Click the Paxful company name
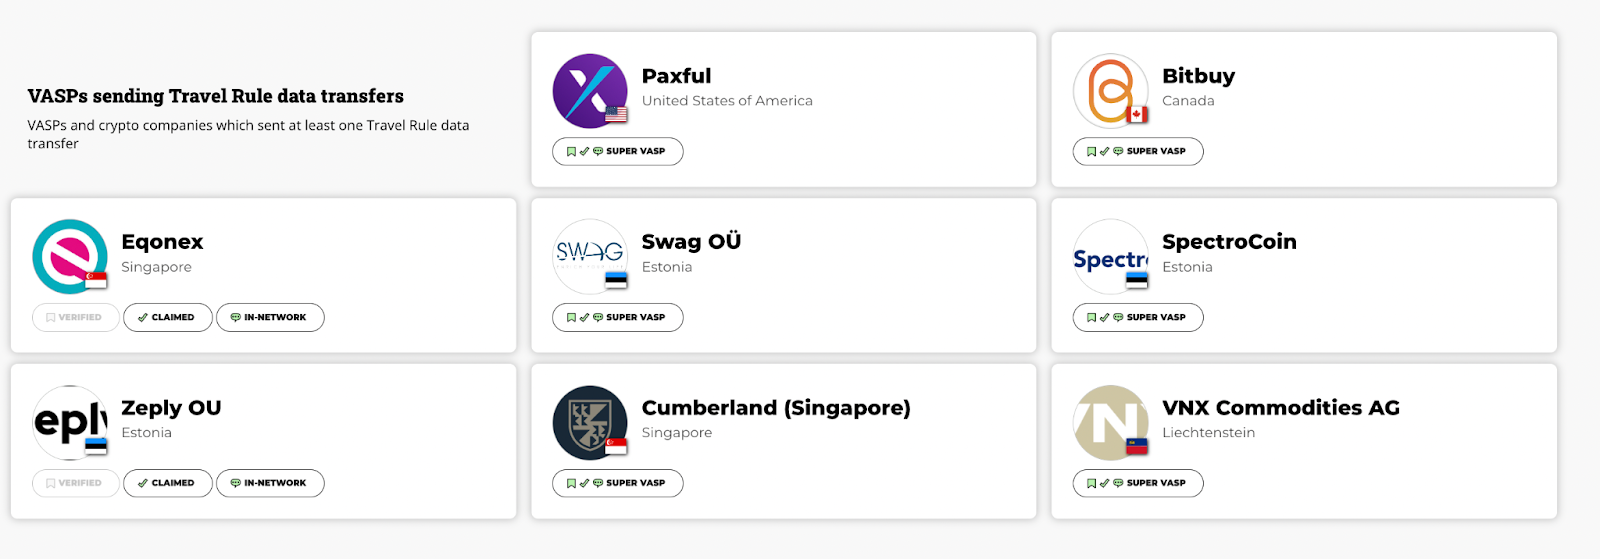This screenshot has height=559, width=1600. click(x=676, y=76)
